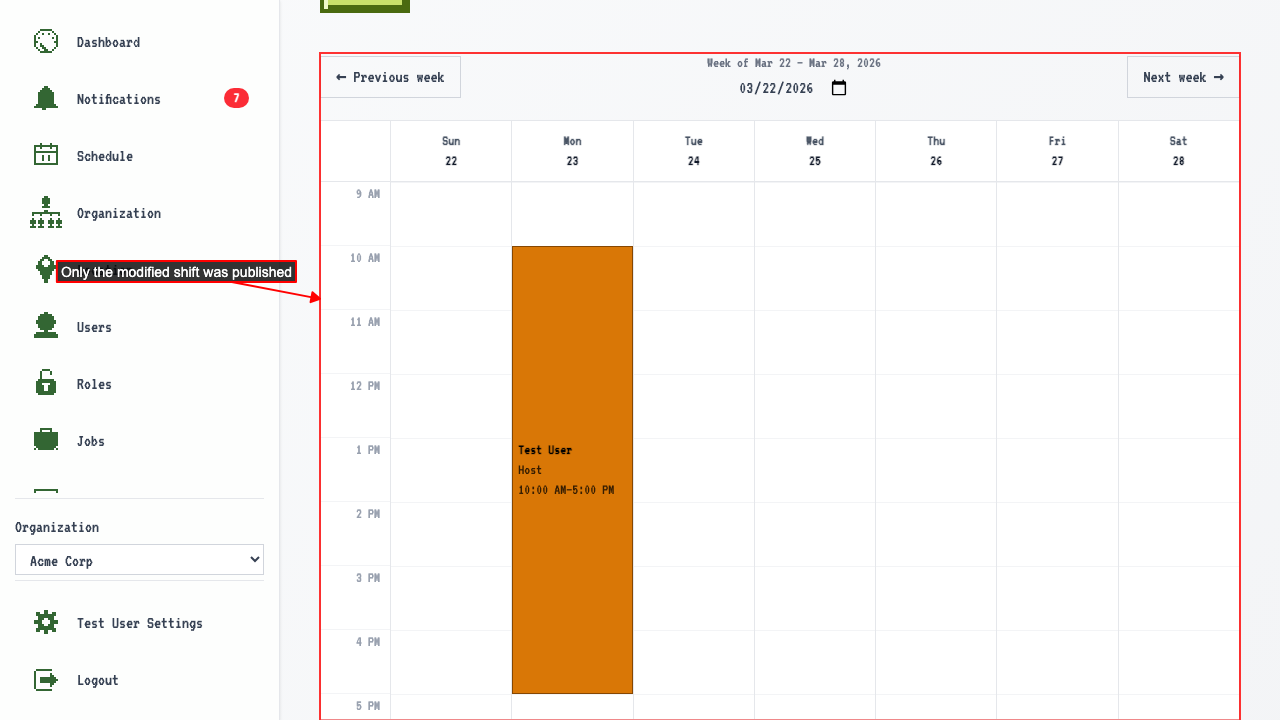The height and width of the screenshot is (720, 1280).
Task: Click the Schedule calendar icon
Action: pos(46,155)
